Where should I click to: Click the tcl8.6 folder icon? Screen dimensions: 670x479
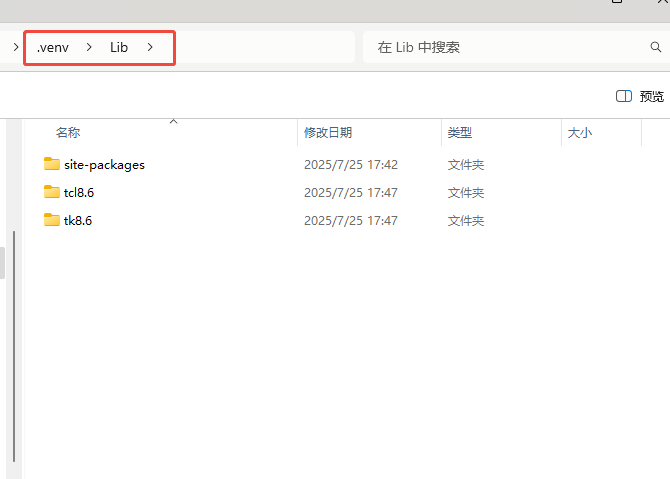pyautogui.click(x=52, y=192)
